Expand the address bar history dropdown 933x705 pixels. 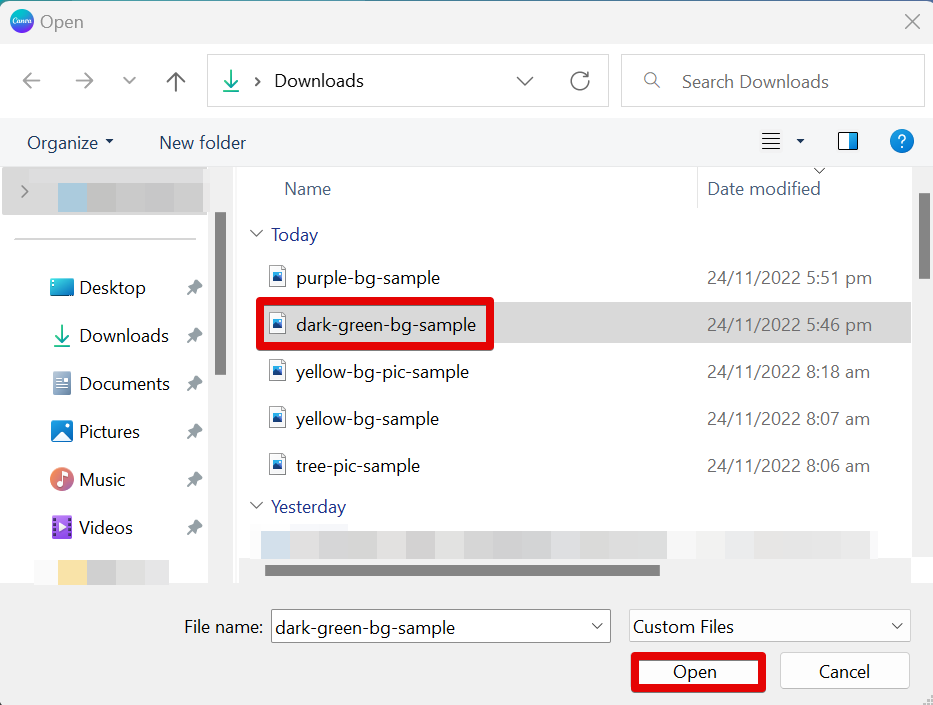pyautogui.click(x=525, y=81)
